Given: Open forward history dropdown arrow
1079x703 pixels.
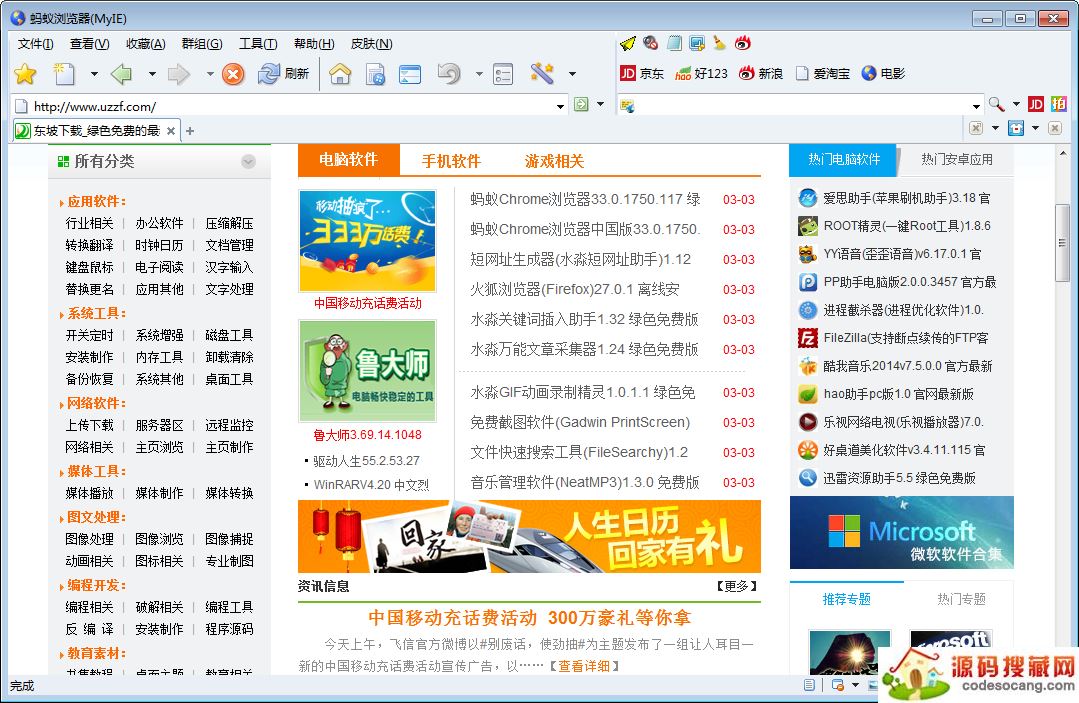Looking at the screenshot, I should pos(210,74).
